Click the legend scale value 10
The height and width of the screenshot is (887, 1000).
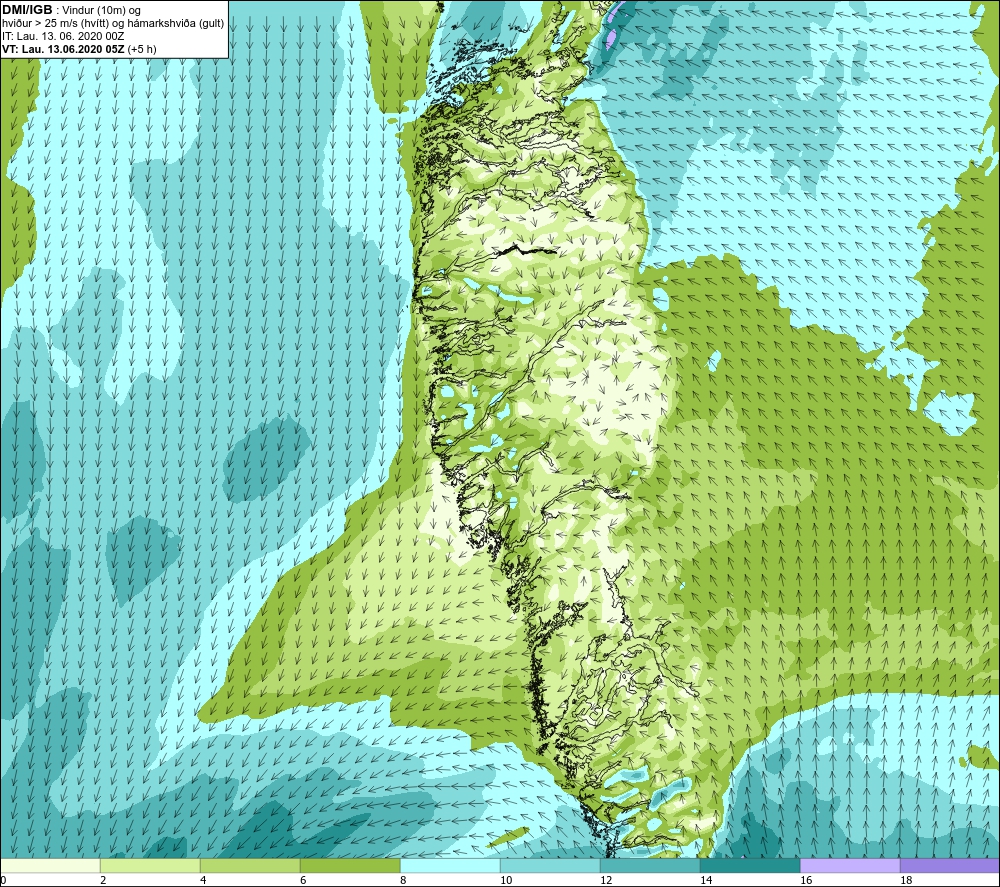click(506, 880)
